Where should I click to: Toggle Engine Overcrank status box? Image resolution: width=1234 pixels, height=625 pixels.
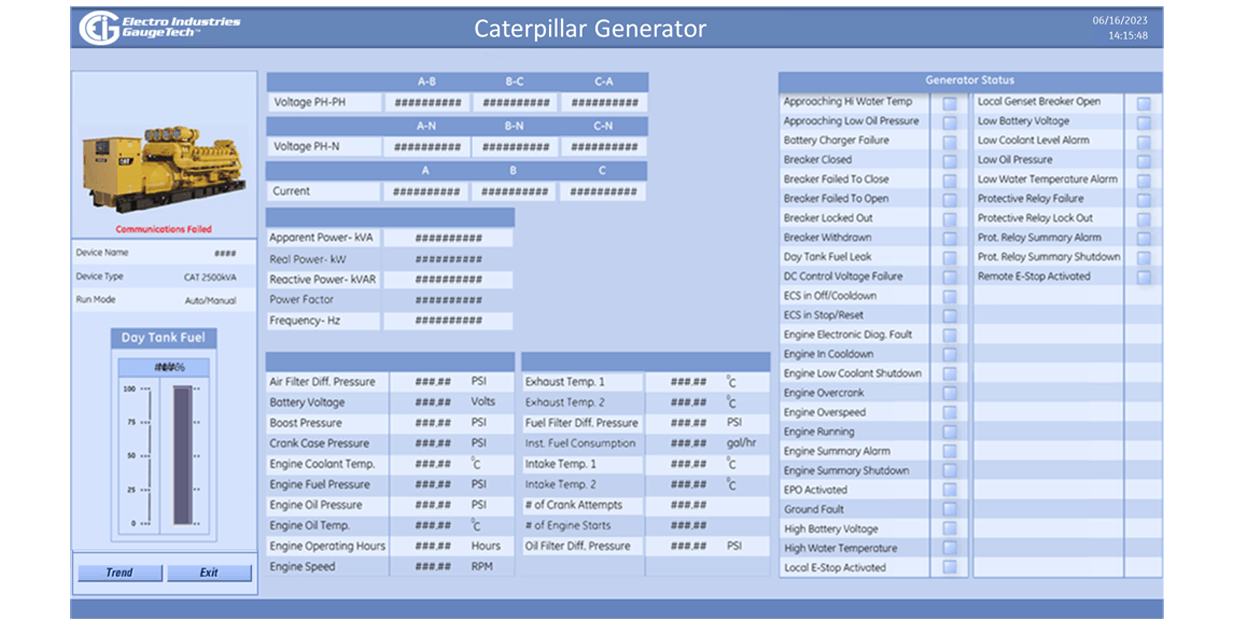coord(949,393)
